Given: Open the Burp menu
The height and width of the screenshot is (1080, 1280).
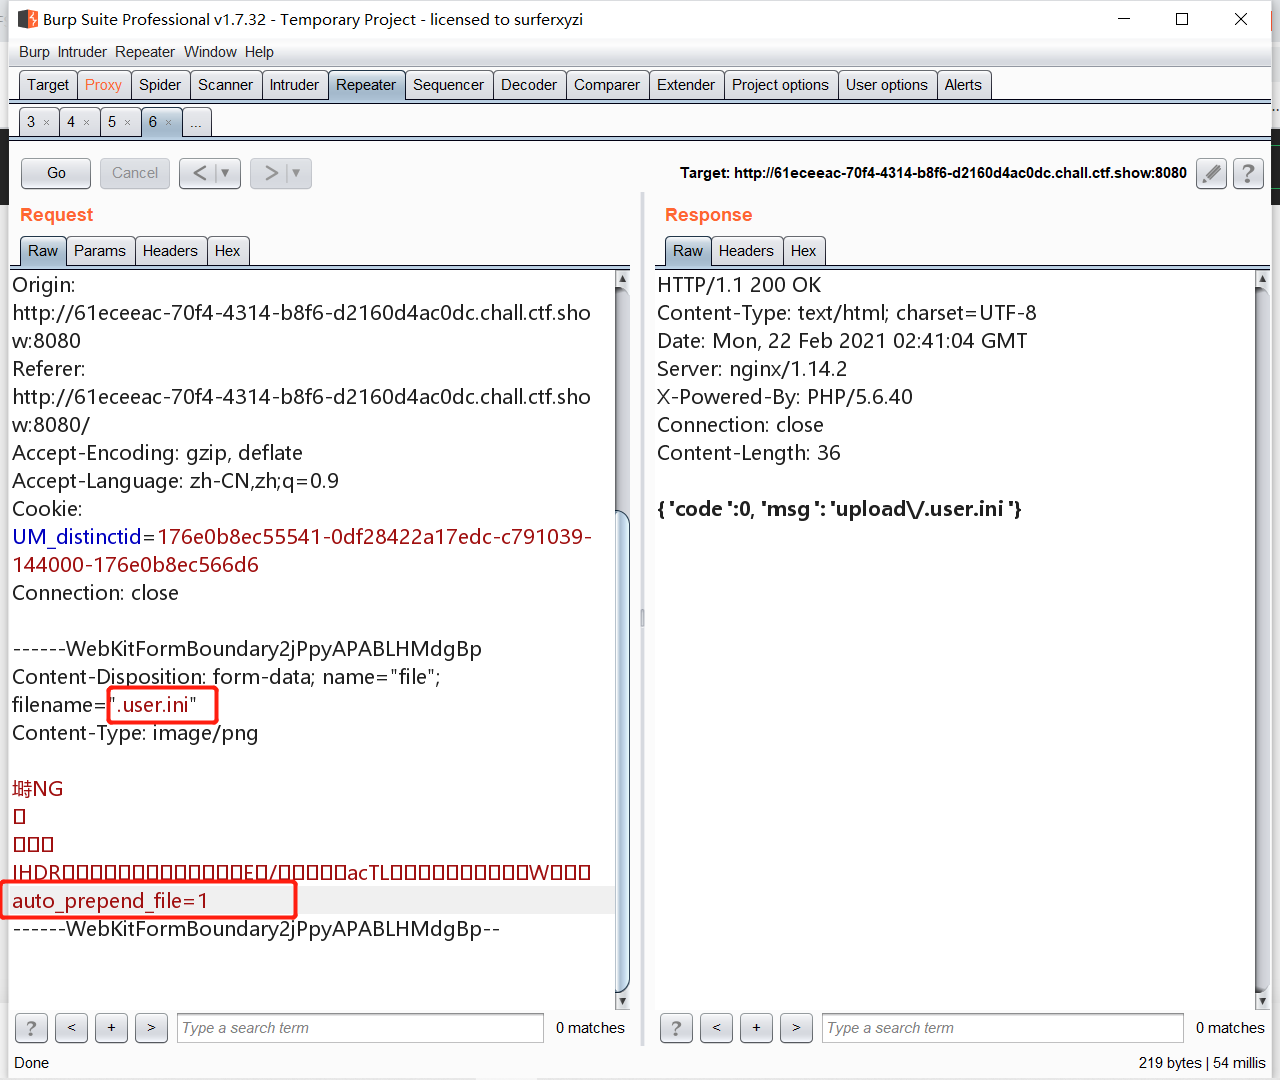Looking at the screenshot, I should [34, 52].
